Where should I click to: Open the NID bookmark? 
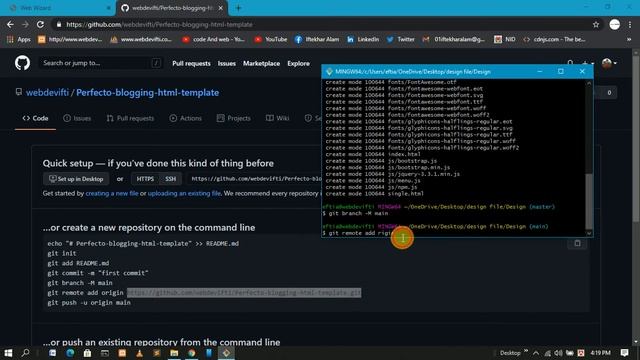pos(504,39)
